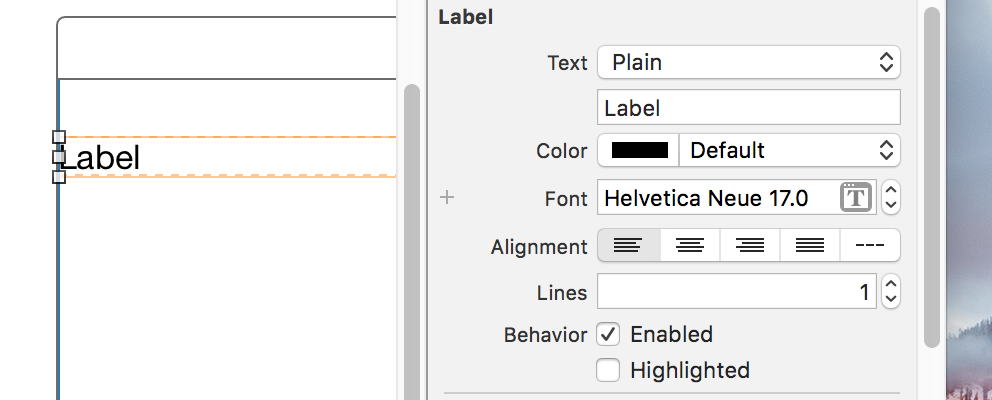Image resolution: width=992 pixels, height=400 pixels.
Task: Enable the Highlighted checkbox
Action: click(608, 370)
